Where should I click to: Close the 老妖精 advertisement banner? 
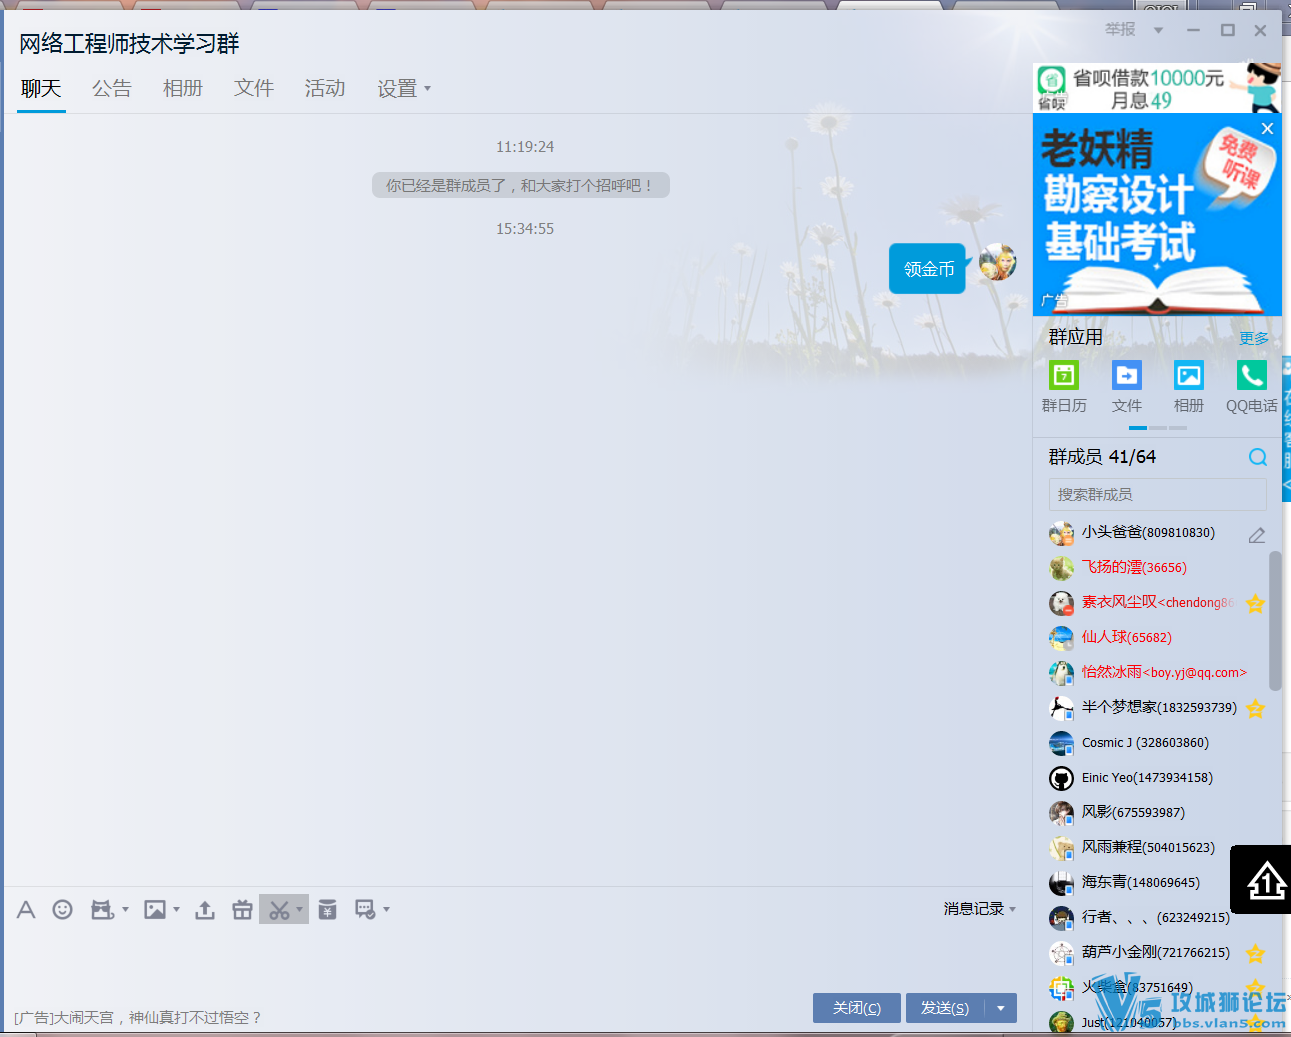point(1267,129)
